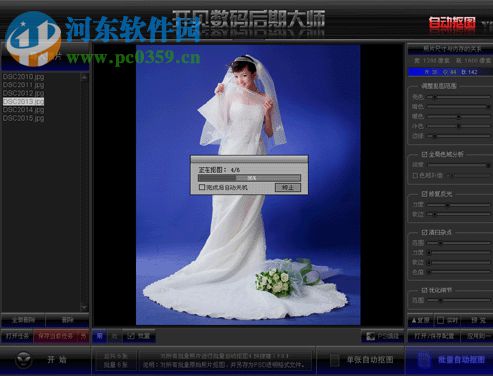
Task: Select file DSC2011.jpg in the list
Action: point(23,85)
